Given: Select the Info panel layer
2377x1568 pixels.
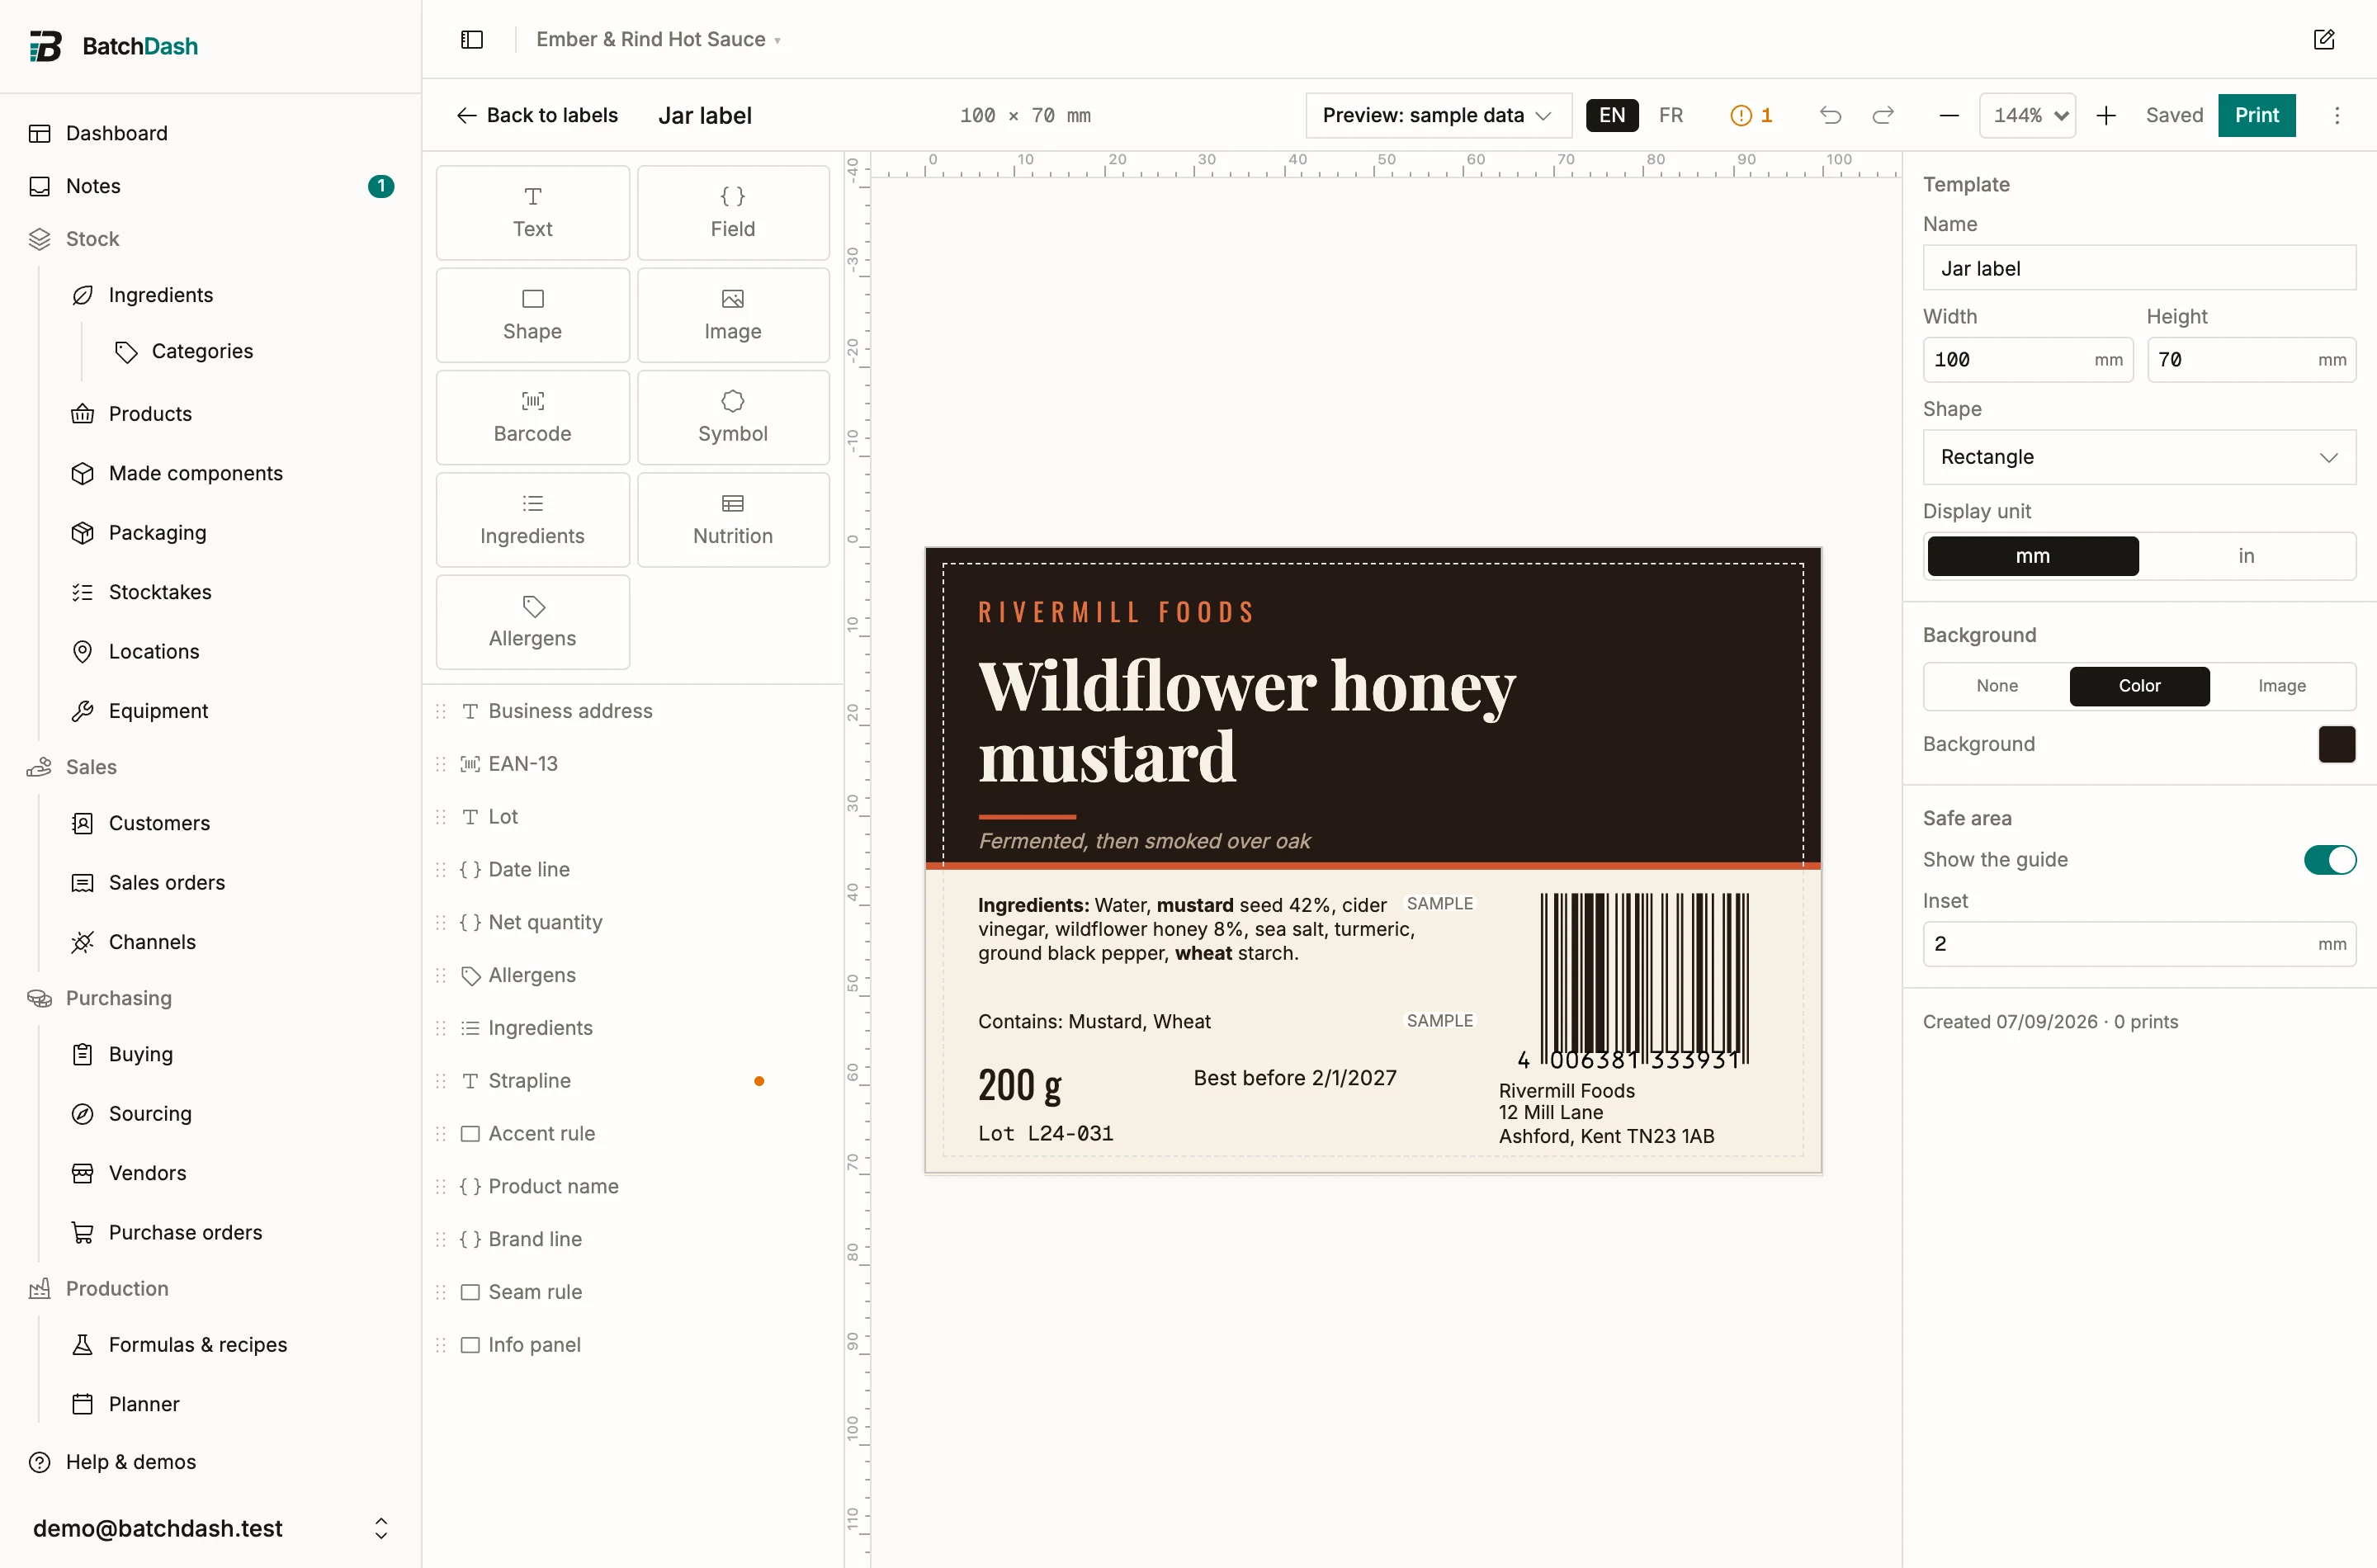Looking at the screenshot, I should point(632,1345).
